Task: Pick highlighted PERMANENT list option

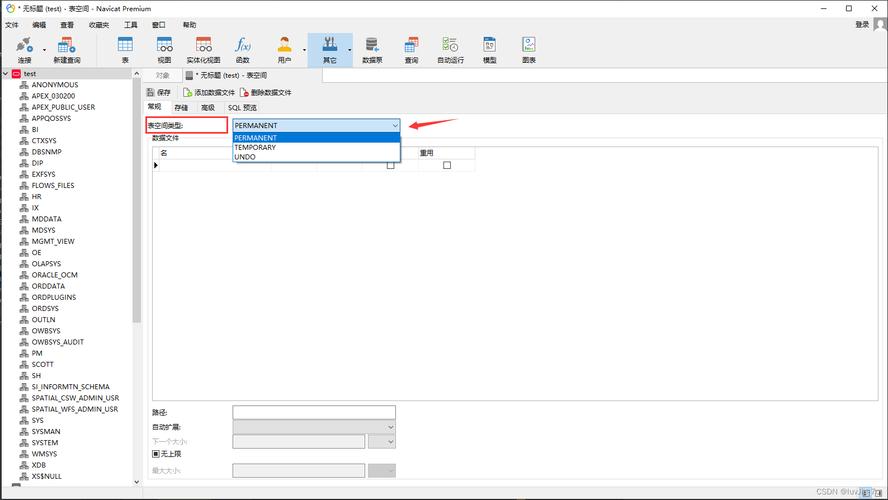Action: click(x=316, y=138)
